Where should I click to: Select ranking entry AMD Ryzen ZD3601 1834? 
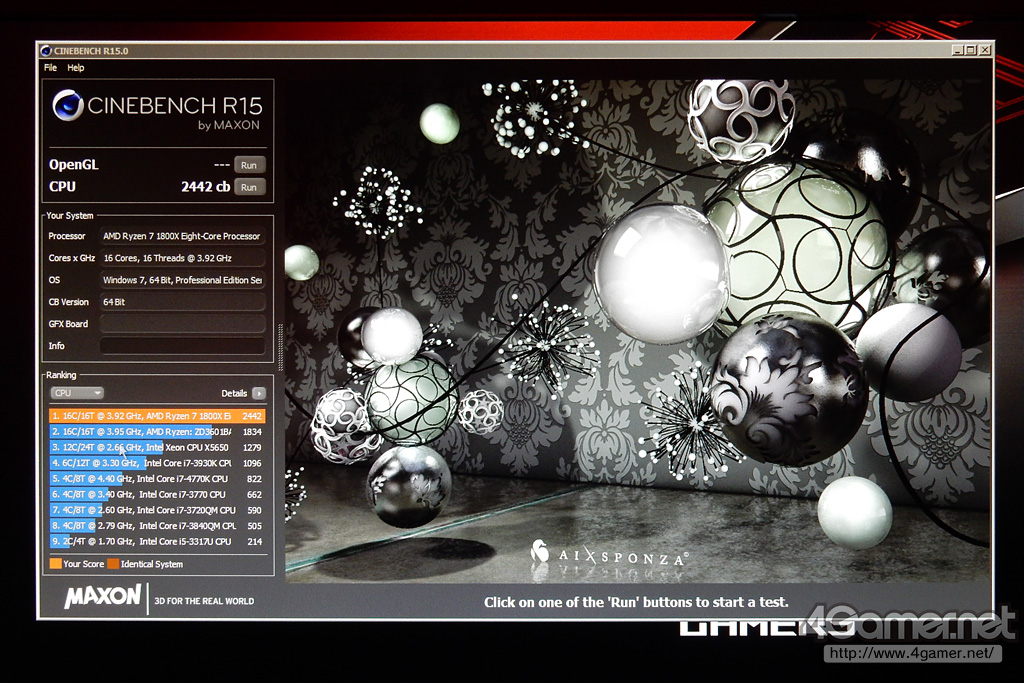pos(157,432)
